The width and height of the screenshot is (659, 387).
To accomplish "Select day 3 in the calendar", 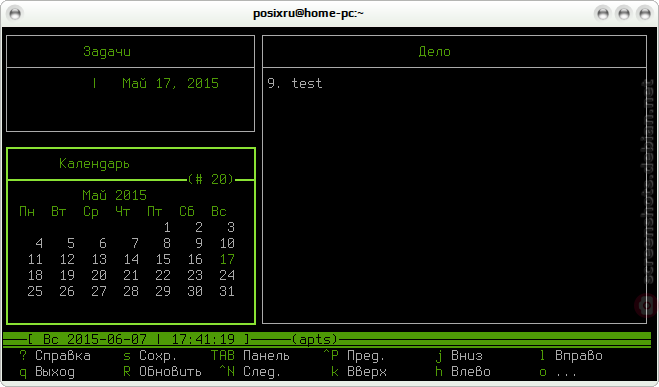I will click(x=231, y=227).
